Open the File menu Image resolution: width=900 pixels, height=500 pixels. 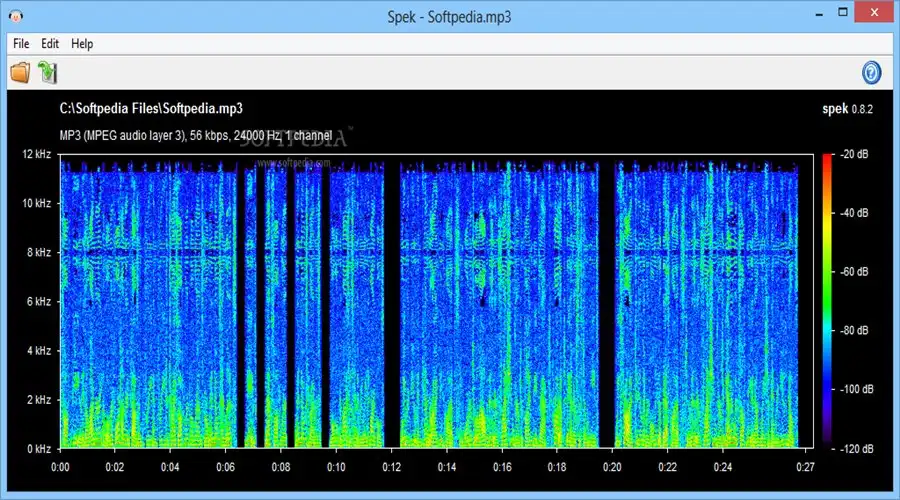pyautogui.click(x=21, y=44)
